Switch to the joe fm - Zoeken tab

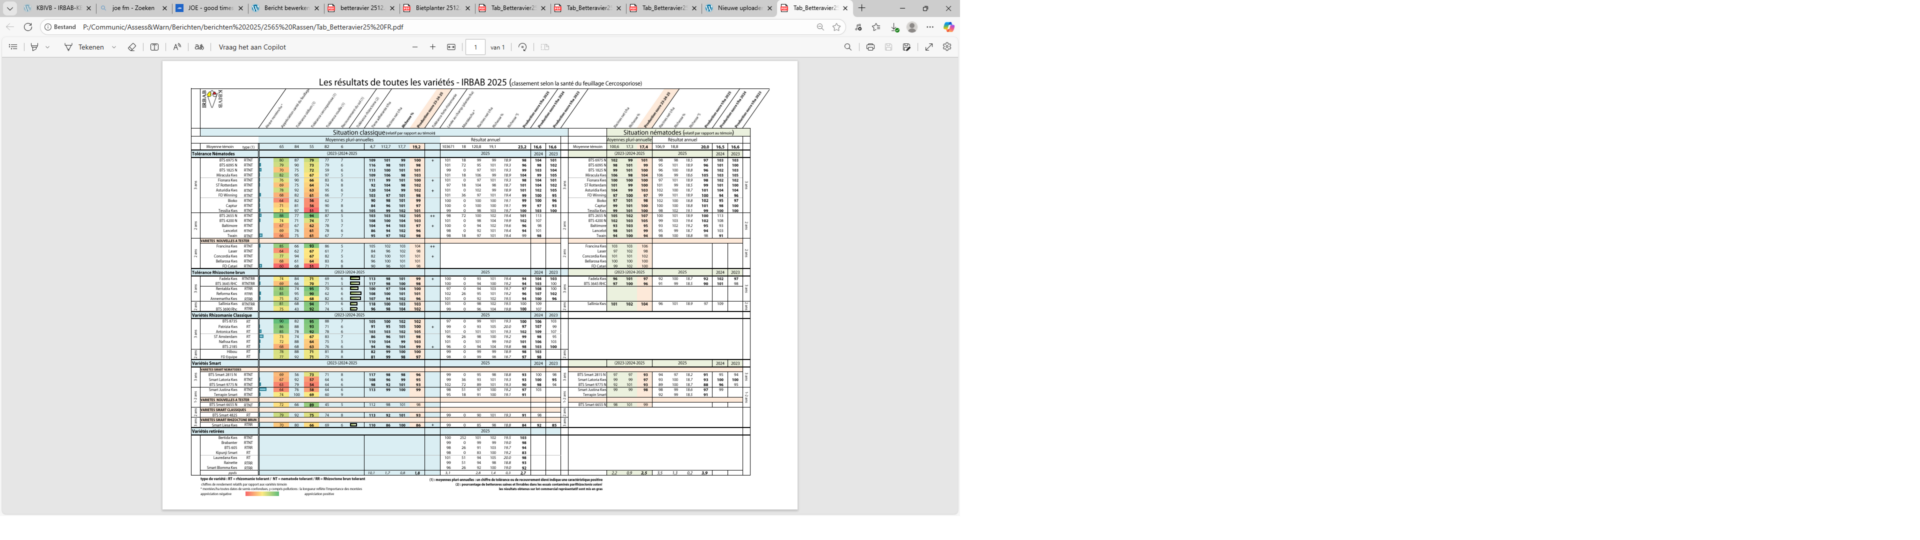(133, 8)
